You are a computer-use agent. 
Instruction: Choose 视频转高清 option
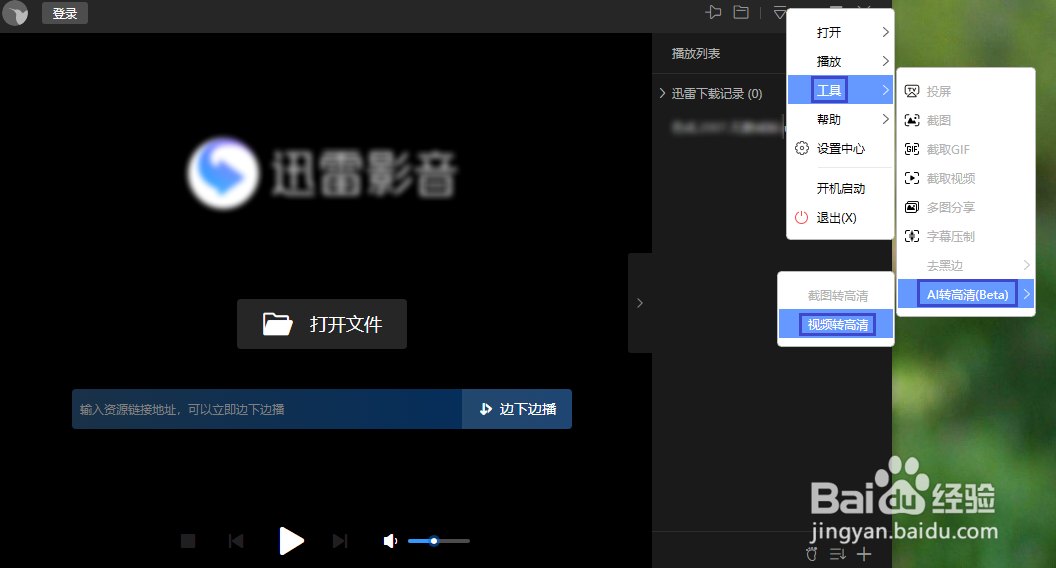click(x=837, y=325)
